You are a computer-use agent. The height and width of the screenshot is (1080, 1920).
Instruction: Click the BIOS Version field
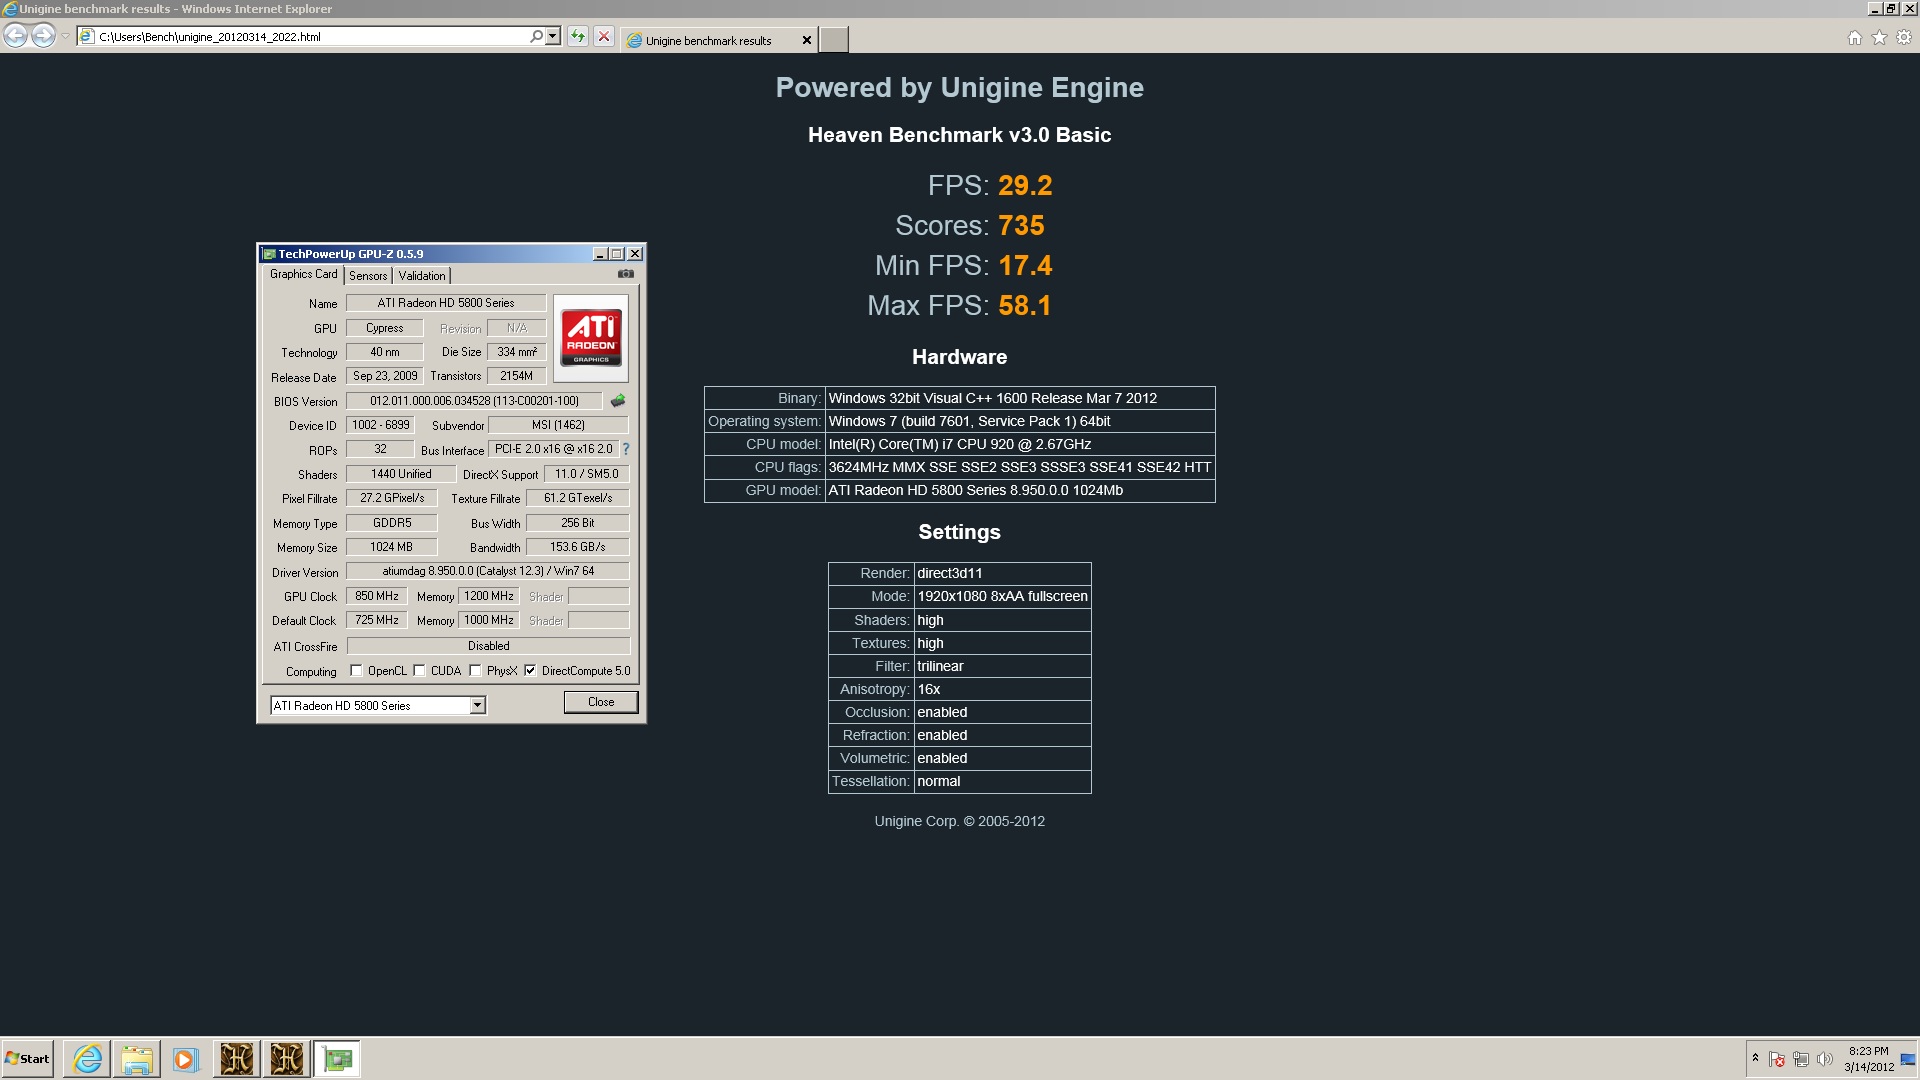click(474, 401)
